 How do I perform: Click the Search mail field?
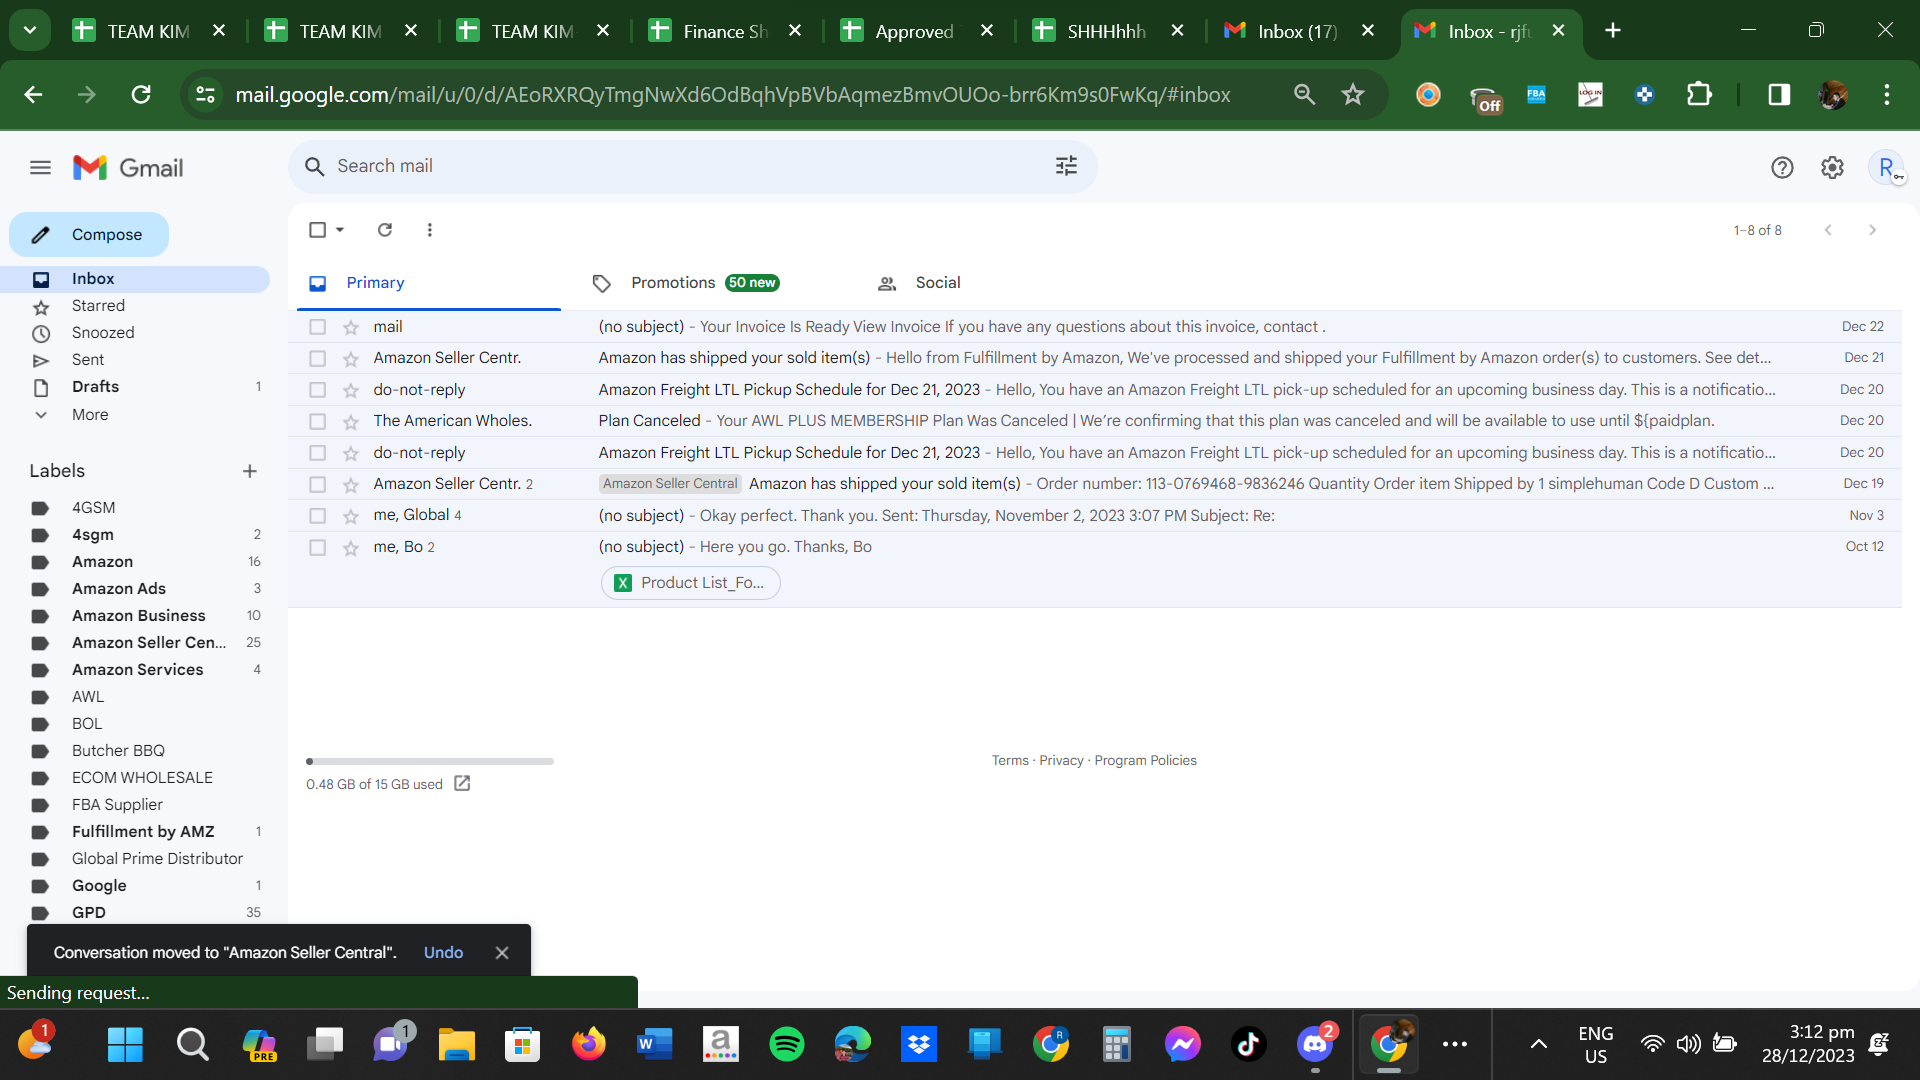(x=692, y=166)
